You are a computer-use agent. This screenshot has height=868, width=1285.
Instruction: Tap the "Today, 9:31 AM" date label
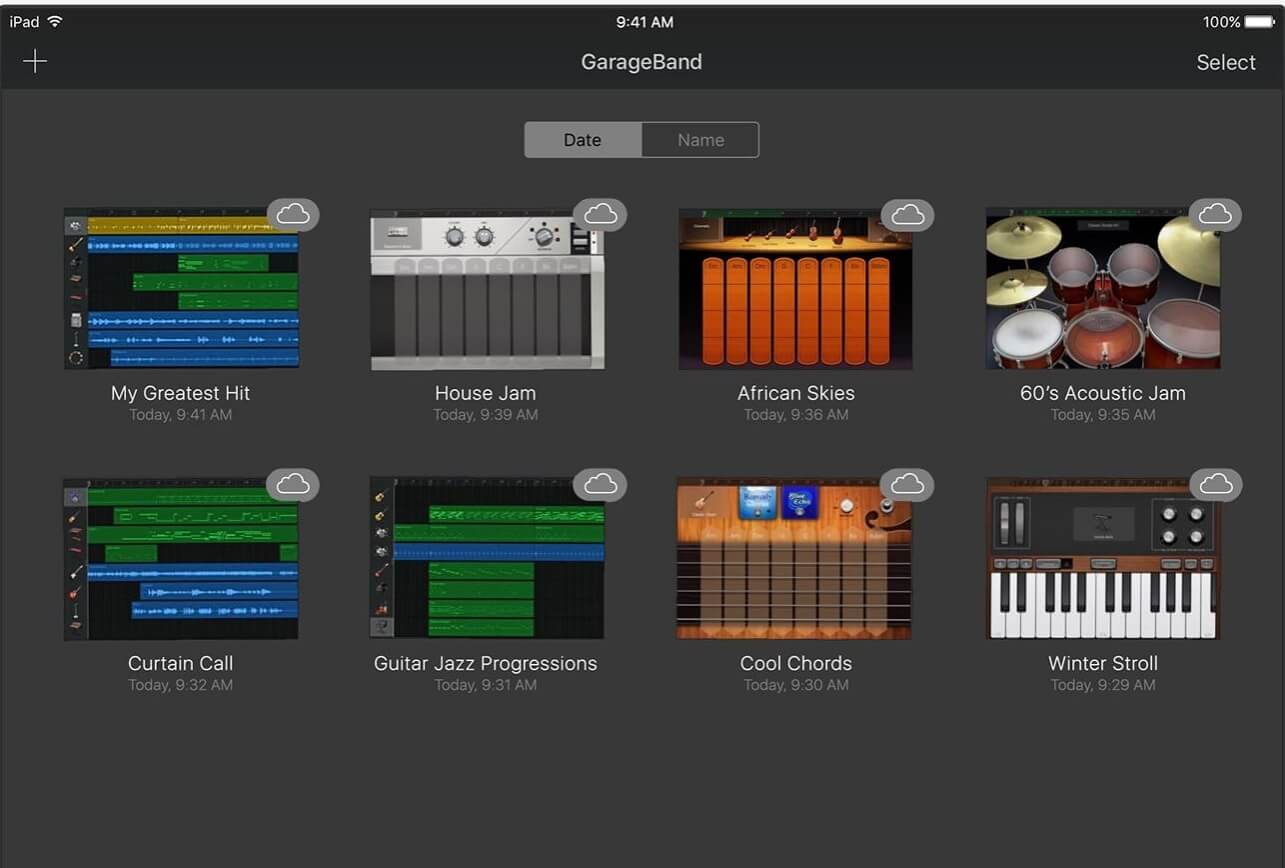click(486, 685)
